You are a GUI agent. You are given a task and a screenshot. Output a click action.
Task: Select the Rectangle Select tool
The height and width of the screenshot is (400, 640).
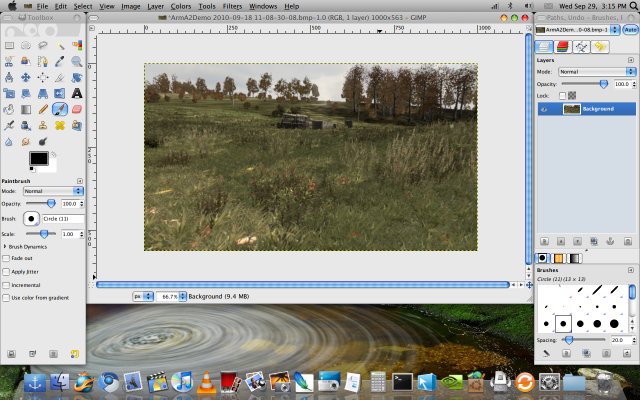pyautogui.click(x=9, y=45)
